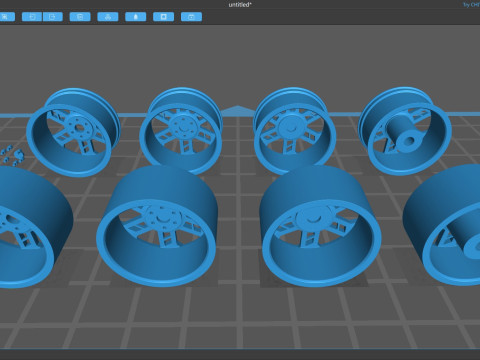Click the document page icon in toolbar
Viewport: 480px width, 360px height.
[80, 17]
